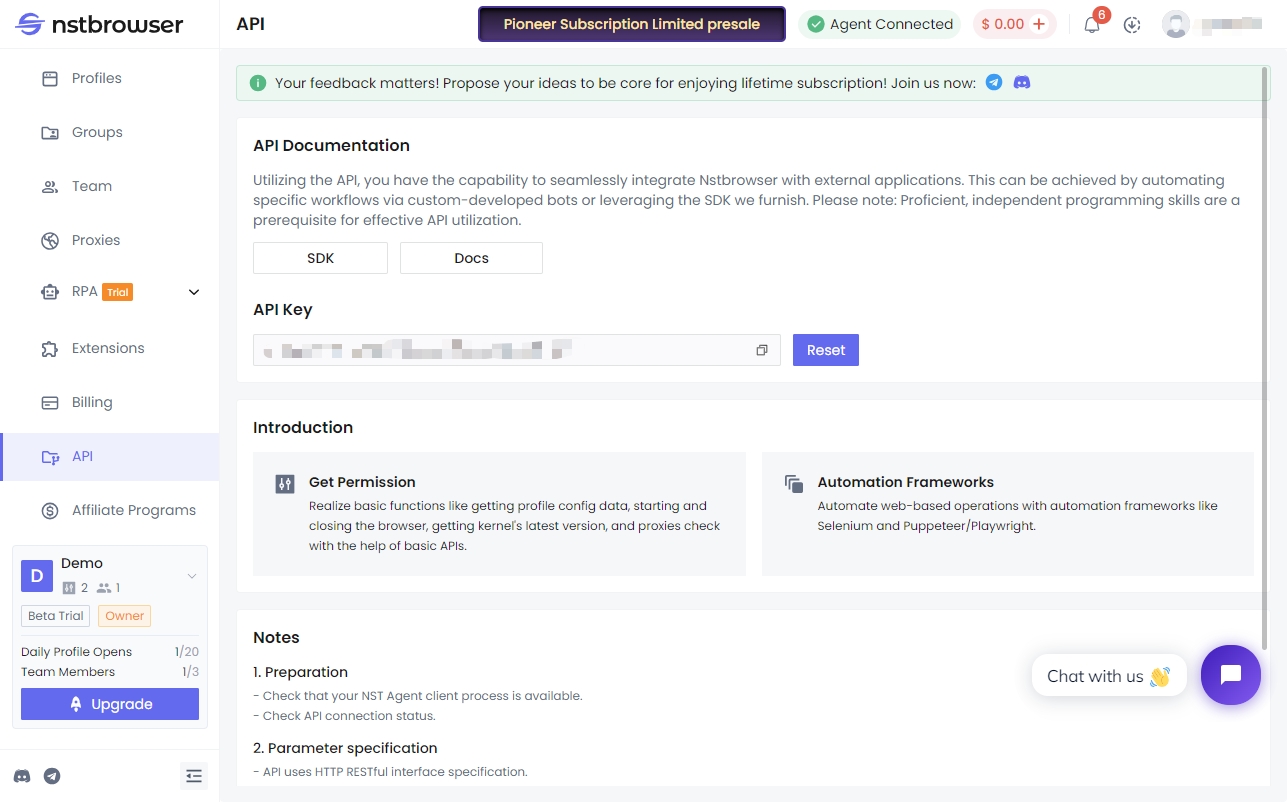Image resolution: width=1287 pixels, height=802 pixels.
Task: Reset the API key
Action: point(826,350)
